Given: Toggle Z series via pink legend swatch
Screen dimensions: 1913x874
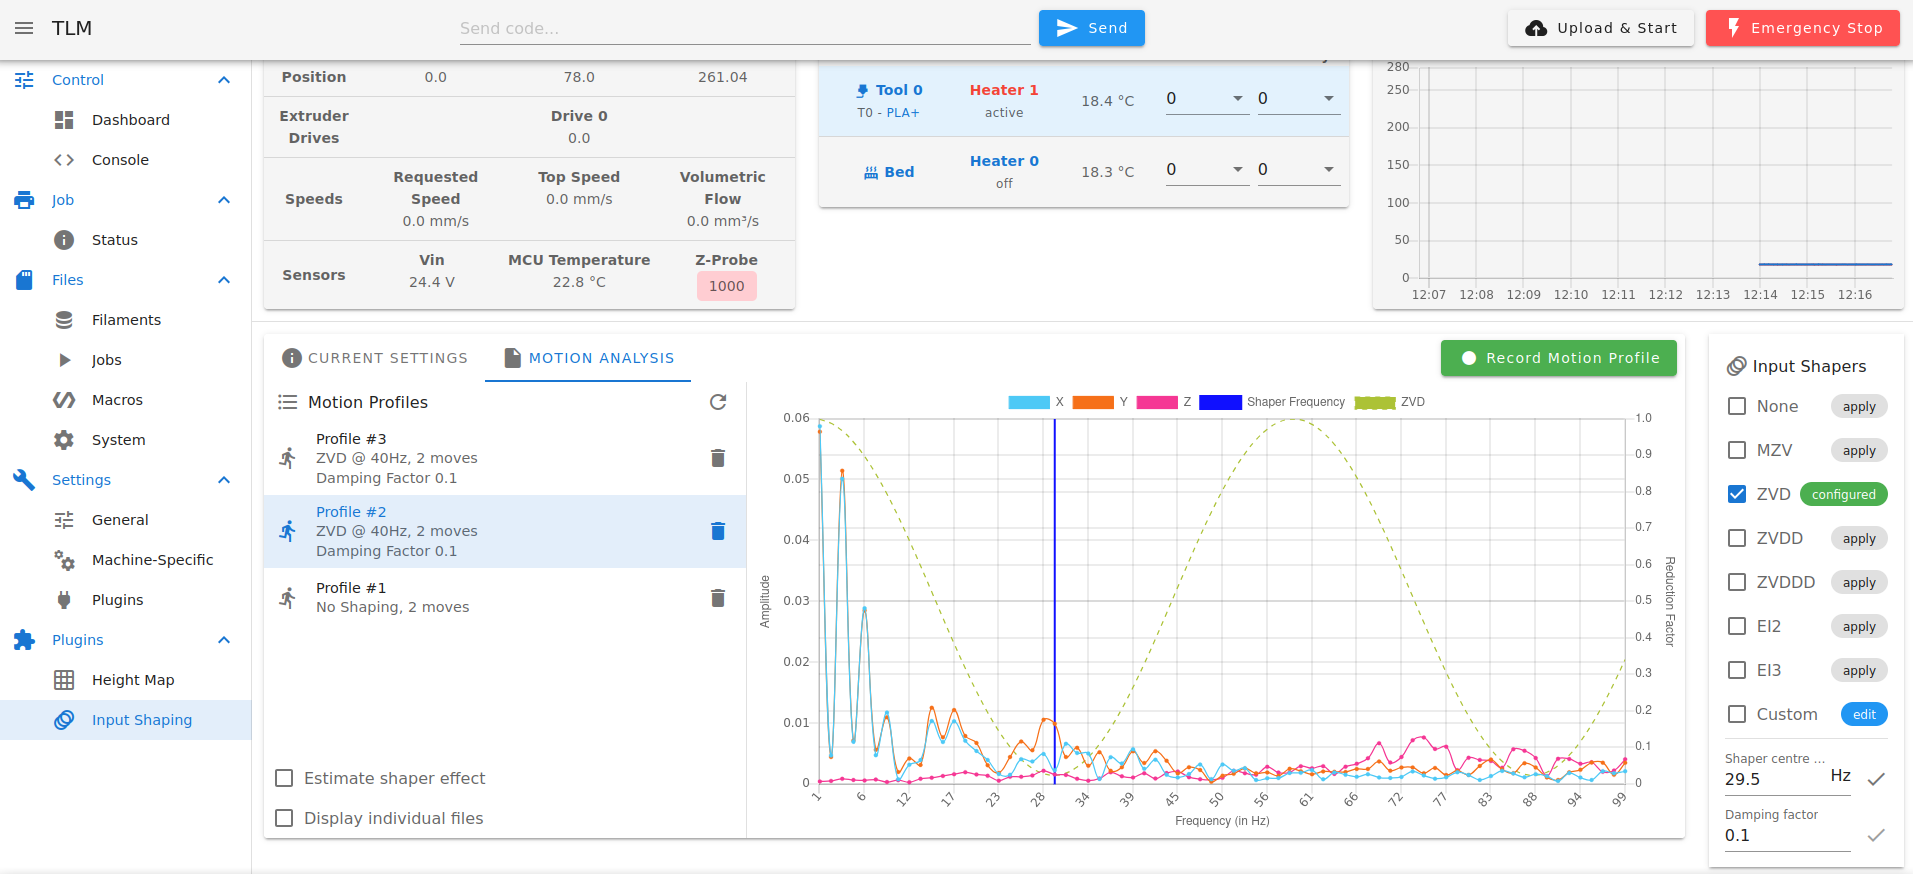Looking at the screenshot, I should tap(1157, 402).
